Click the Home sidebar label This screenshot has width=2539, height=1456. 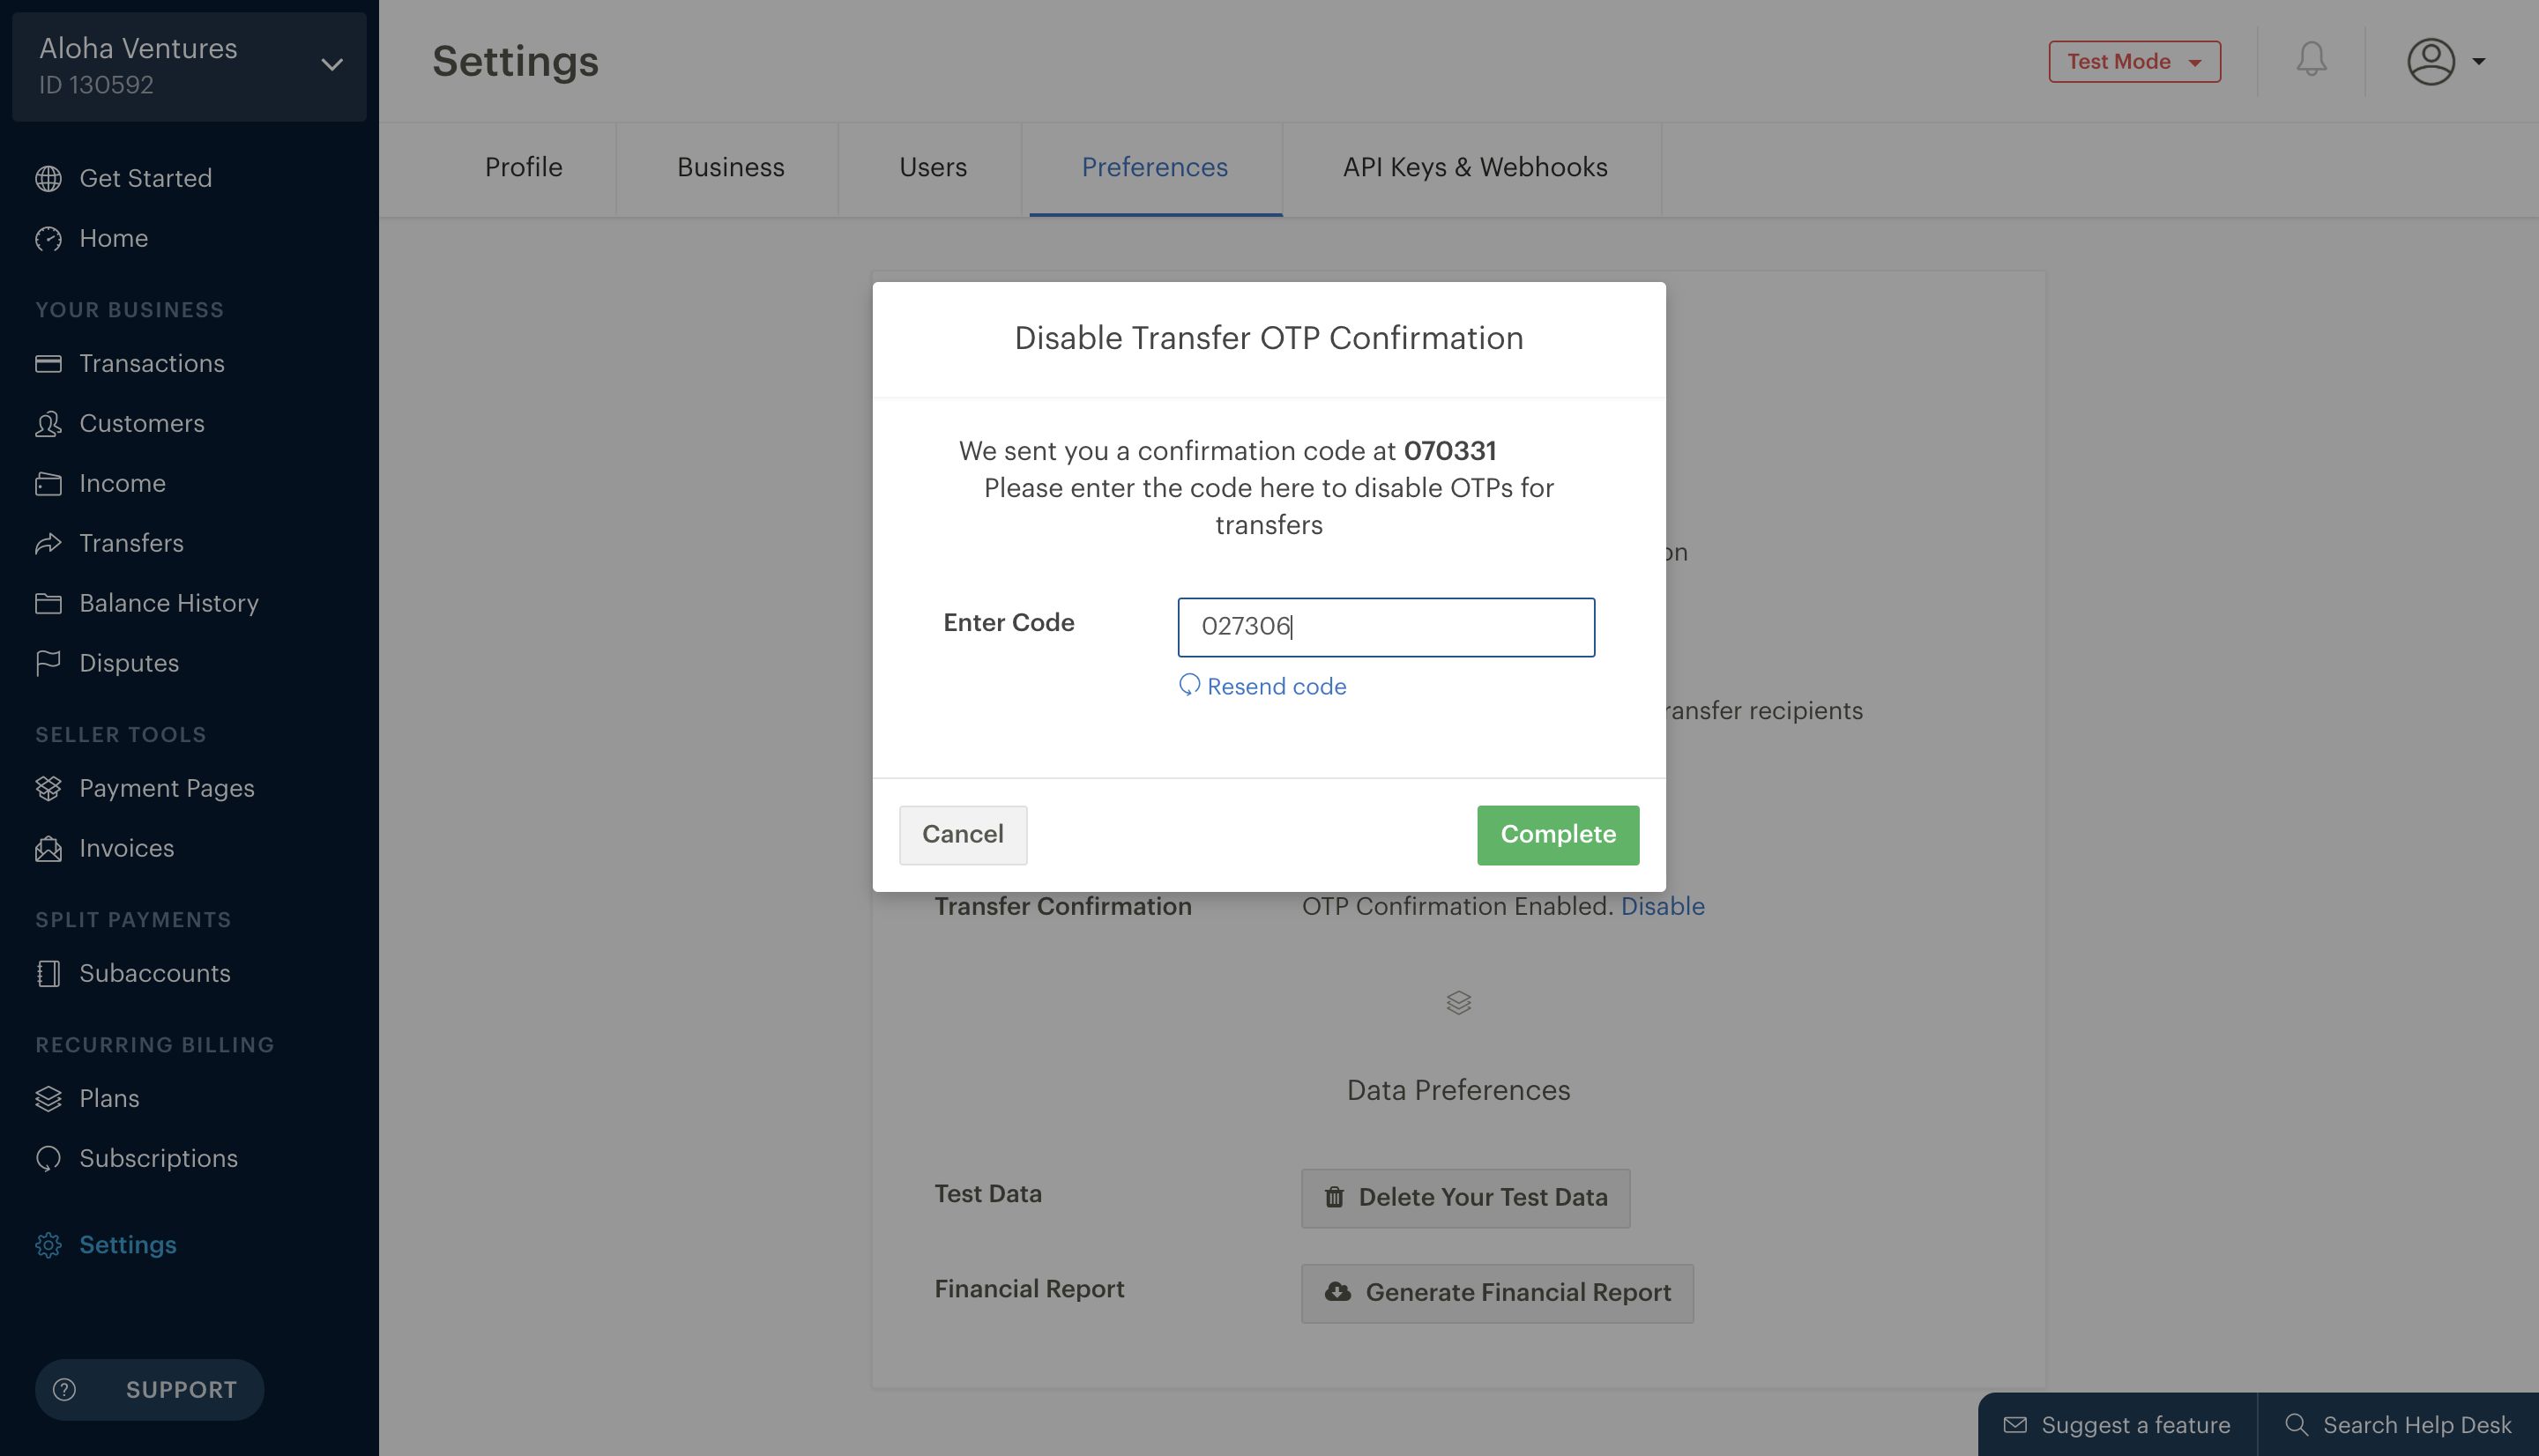click(x=113, y=238)
